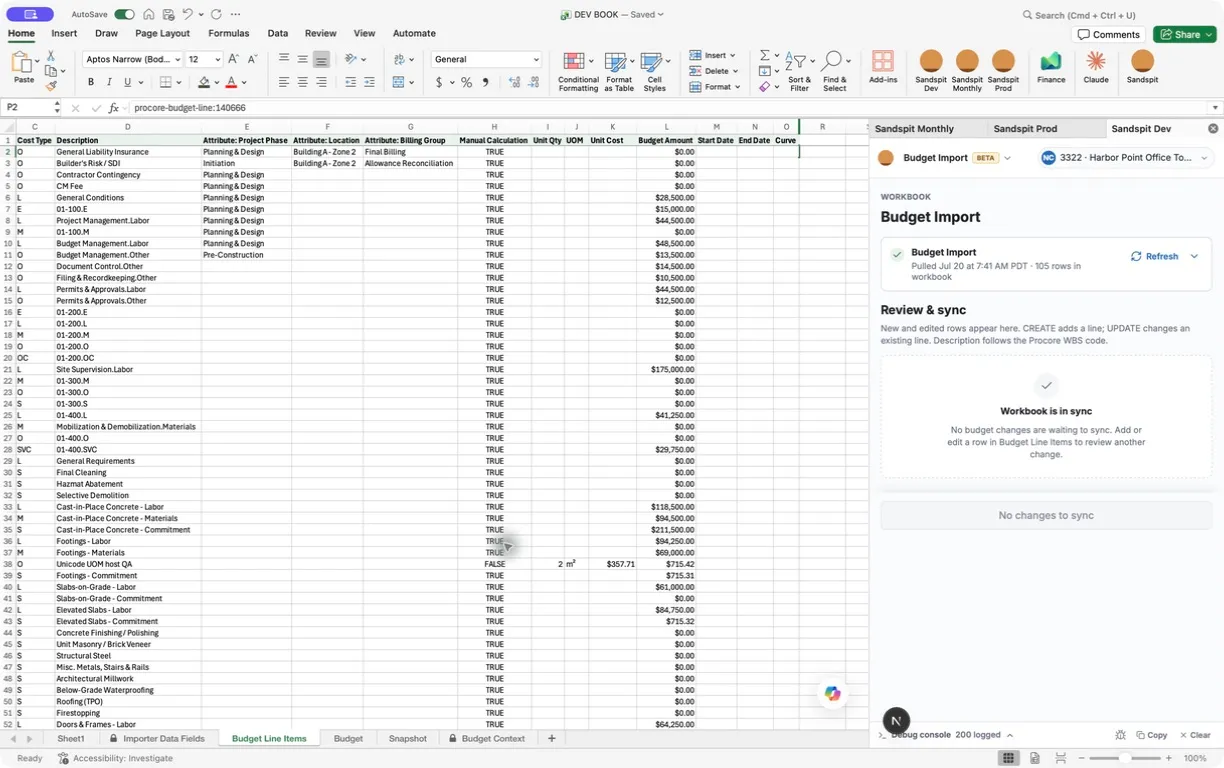Click the No changes to sync button
The height and width of the screenshot is (768, 1224).
tap(1046, 515)
